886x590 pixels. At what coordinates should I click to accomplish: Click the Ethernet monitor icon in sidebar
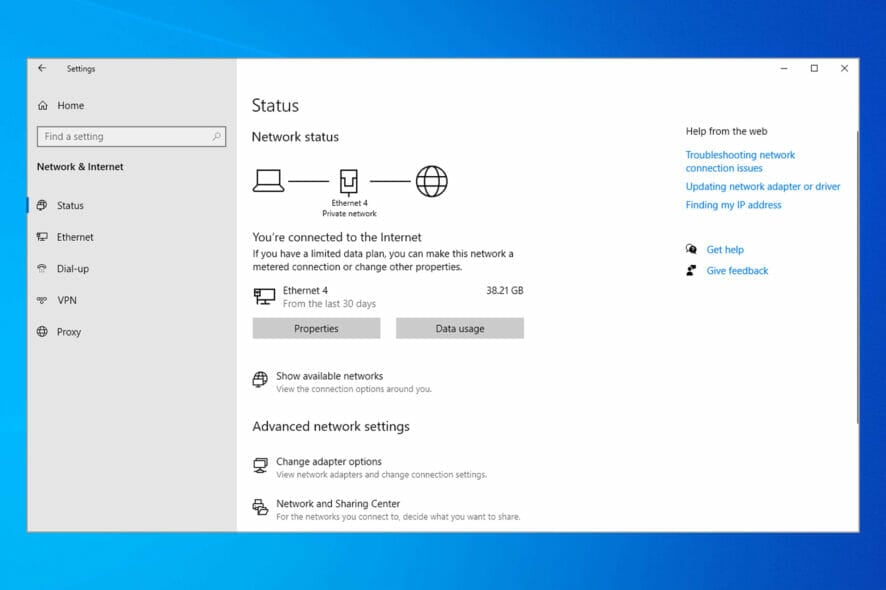(42, 237)
